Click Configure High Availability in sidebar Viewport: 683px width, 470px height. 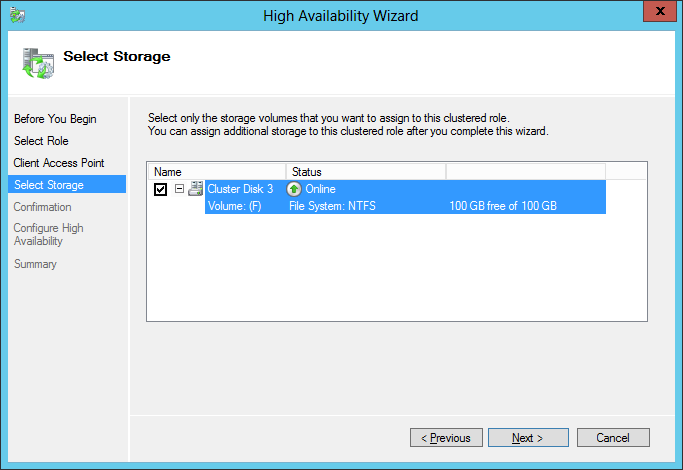click(x=49, y=234)
